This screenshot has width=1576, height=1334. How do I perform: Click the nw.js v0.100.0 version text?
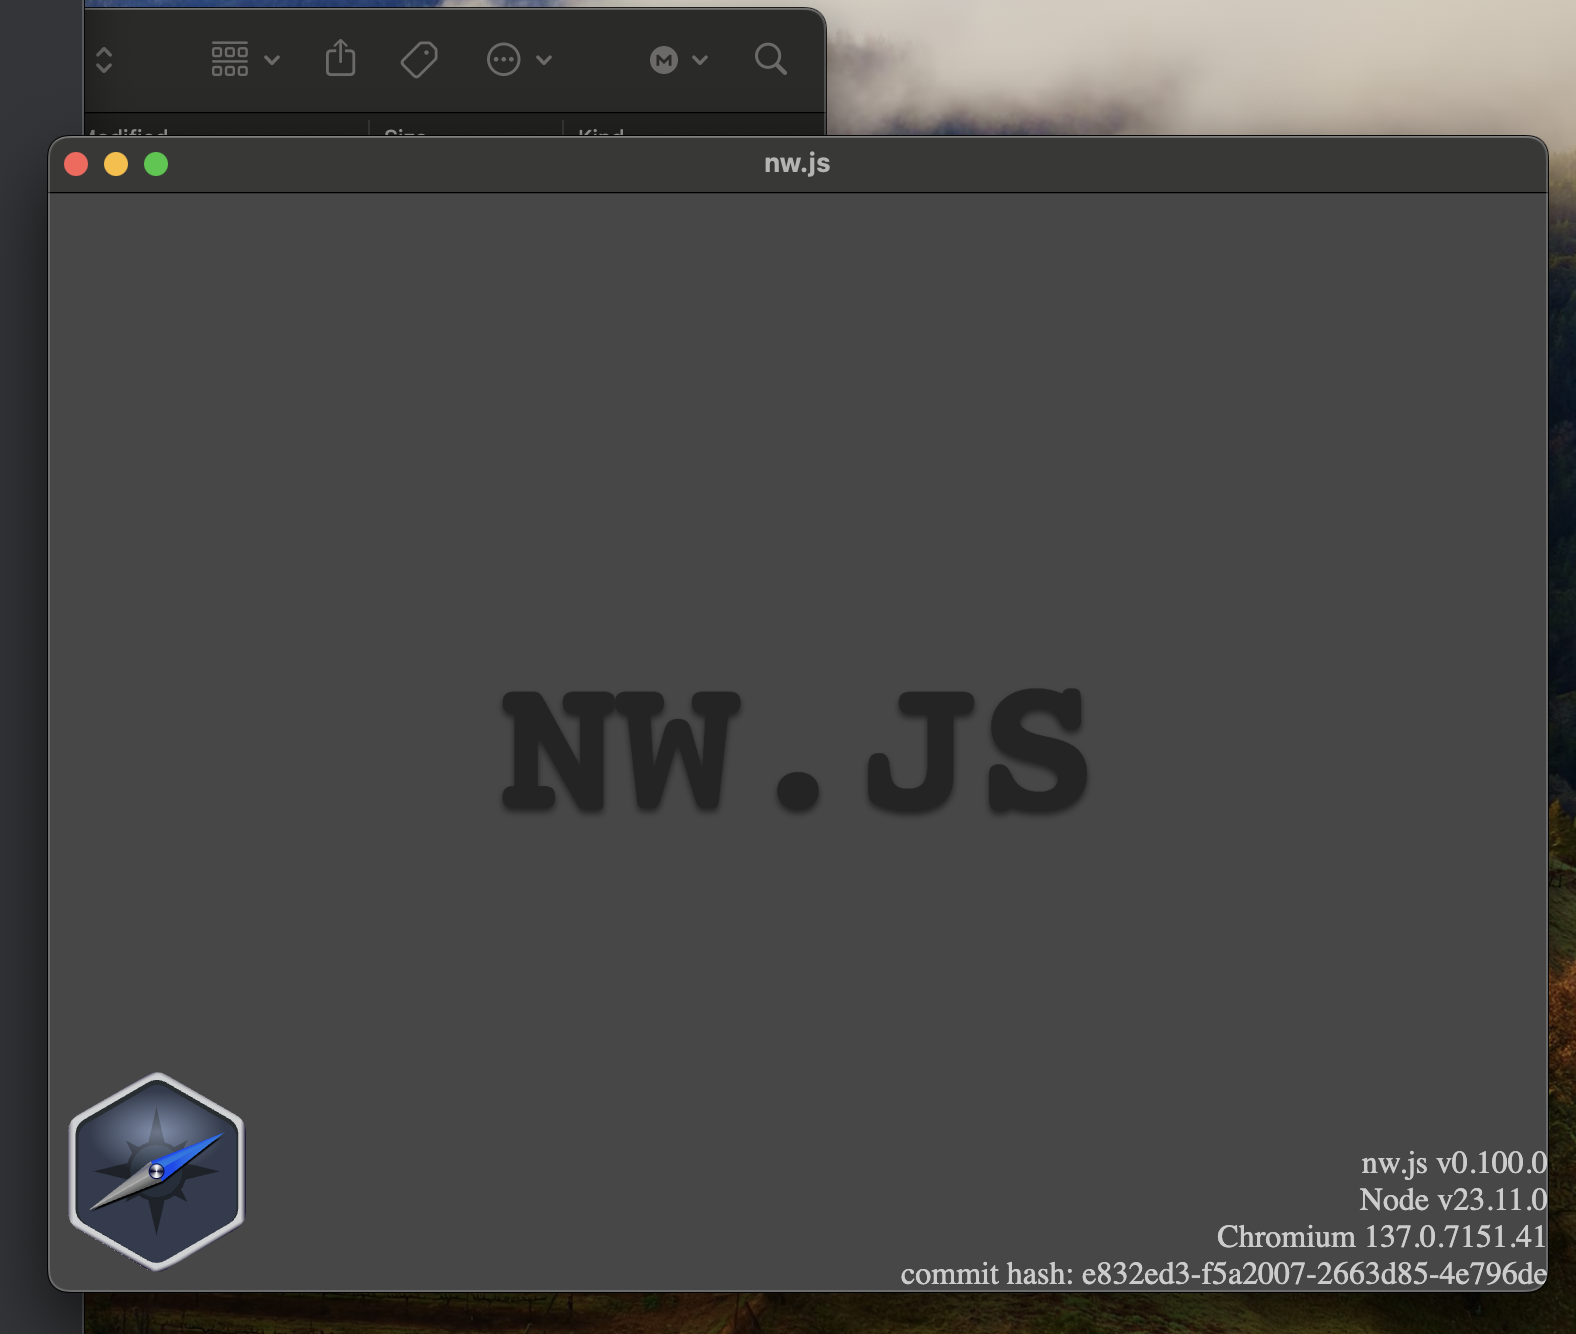point(1454,1162)
